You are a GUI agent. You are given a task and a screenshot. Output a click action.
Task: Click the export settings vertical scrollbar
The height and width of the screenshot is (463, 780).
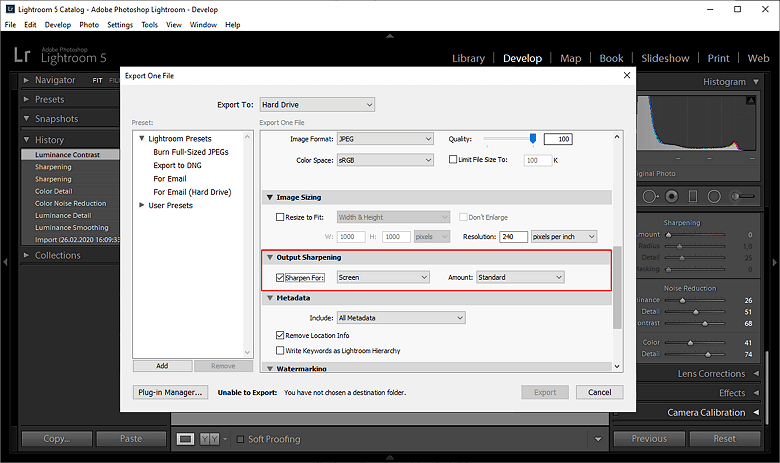pyautogui.click(x=617, y=287)
